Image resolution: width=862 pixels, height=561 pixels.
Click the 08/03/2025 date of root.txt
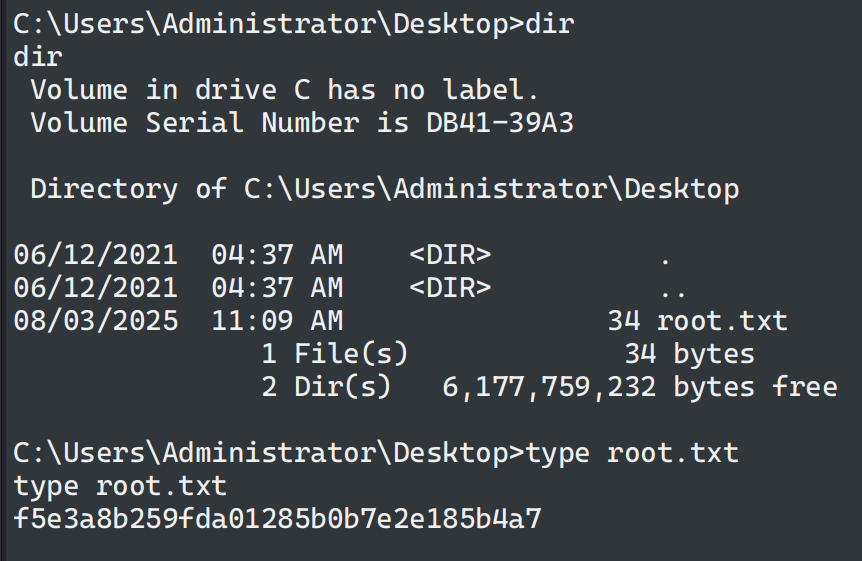point(96,321)
